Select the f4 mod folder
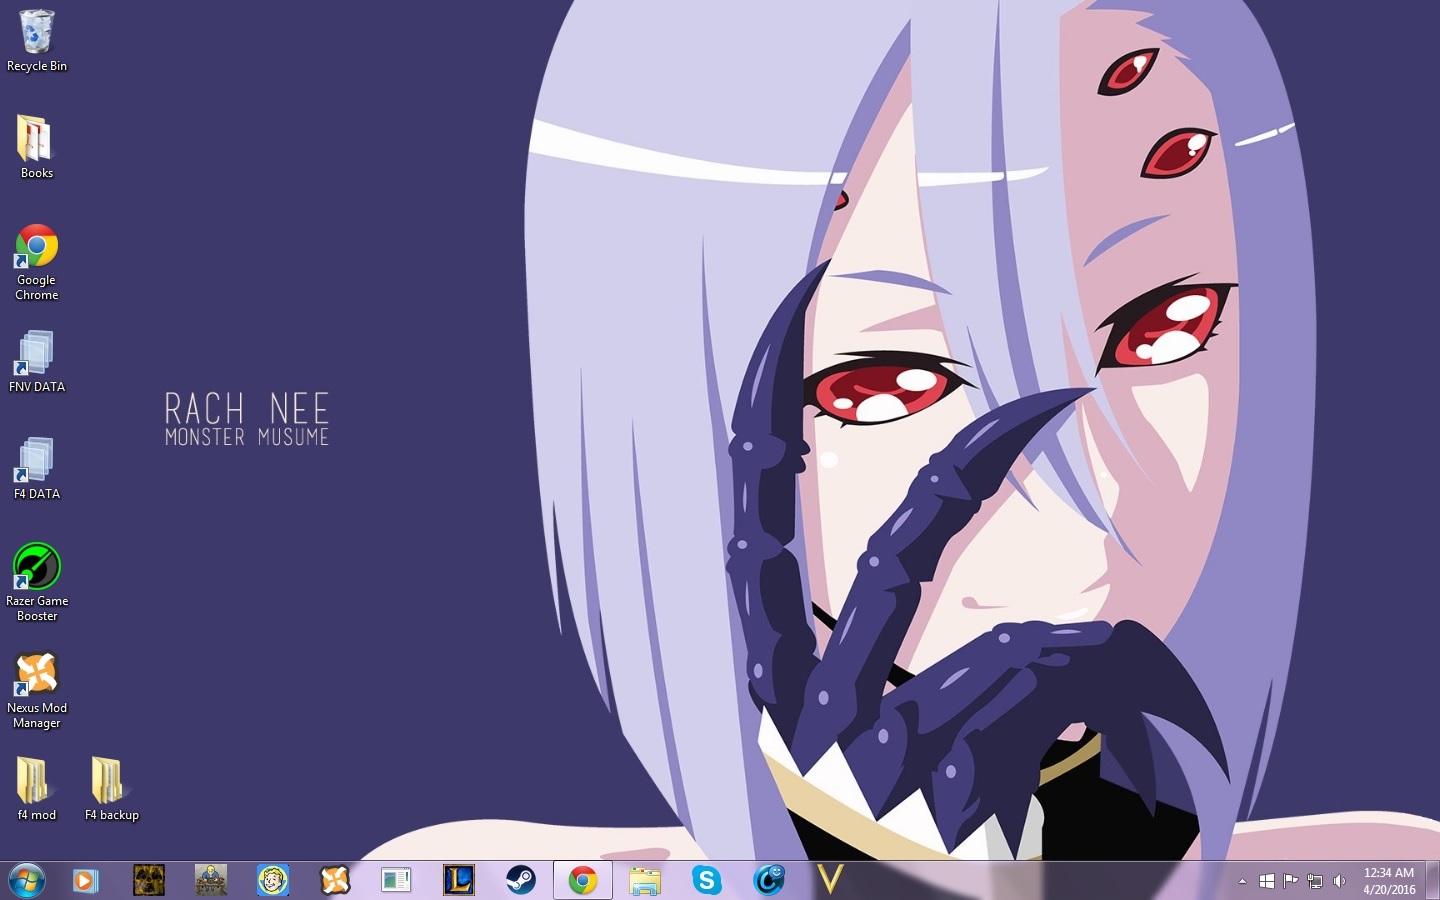Image resolution: width=1440 pixels, height=900 pixels. [x=37, y=789]
